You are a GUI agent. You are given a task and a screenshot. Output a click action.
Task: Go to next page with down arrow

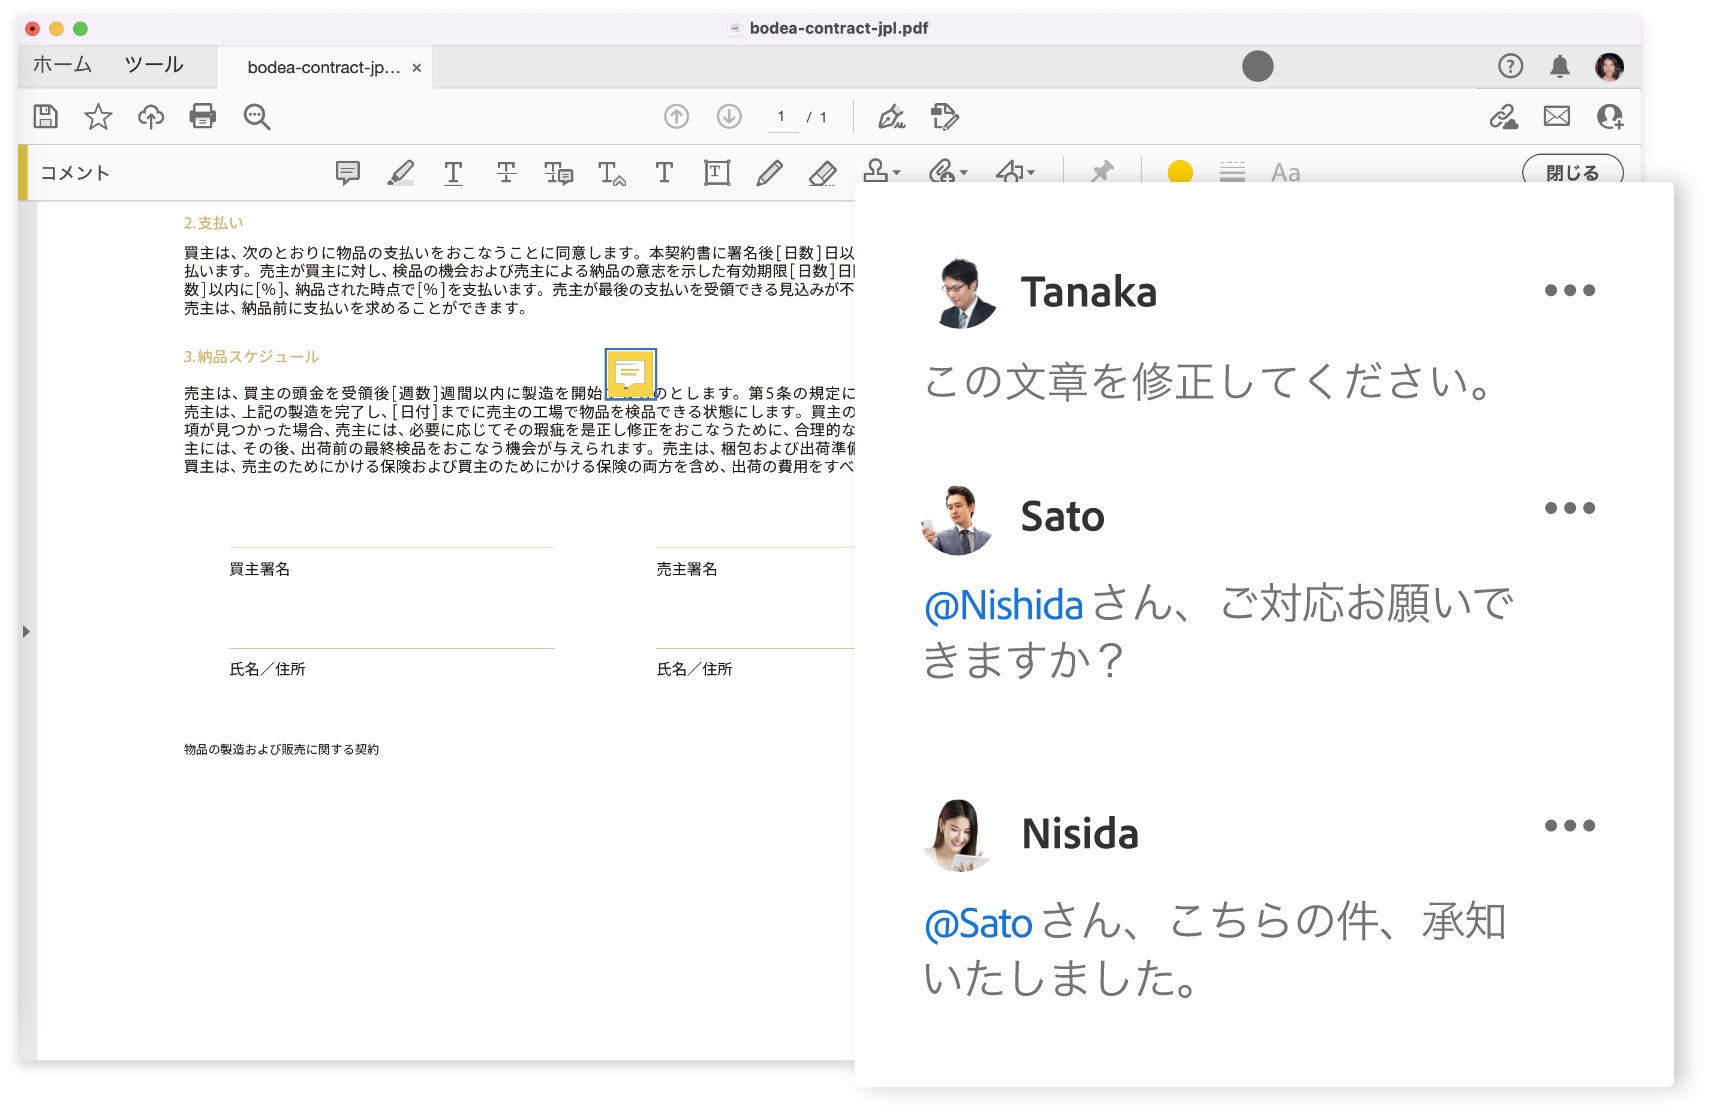pos(730,117)
